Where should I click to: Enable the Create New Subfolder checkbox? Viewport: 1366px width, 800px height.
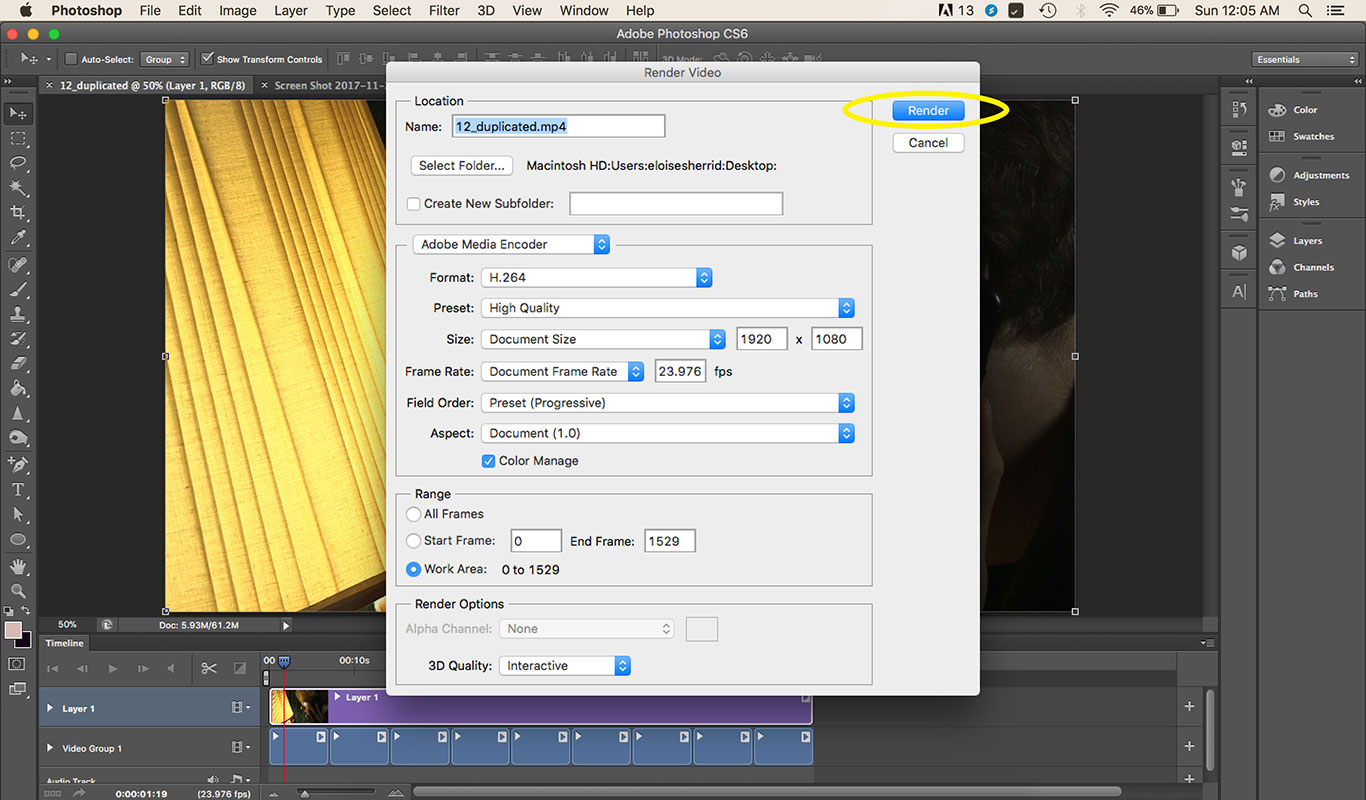pyautogui.click(x=413, y=203)
